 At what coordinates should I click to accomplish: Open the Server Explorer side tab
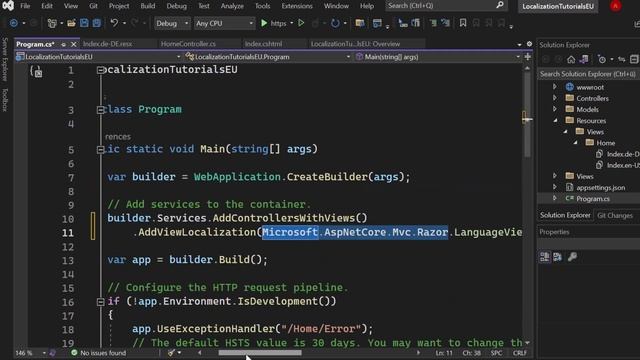(x=5, y=60)
